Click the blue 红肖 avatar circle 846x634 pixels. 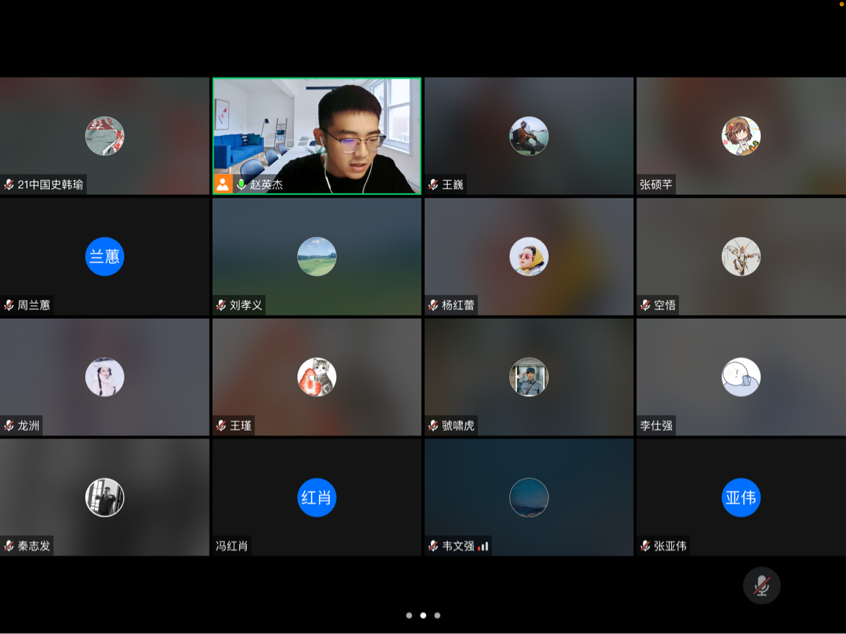pos(316,498)
